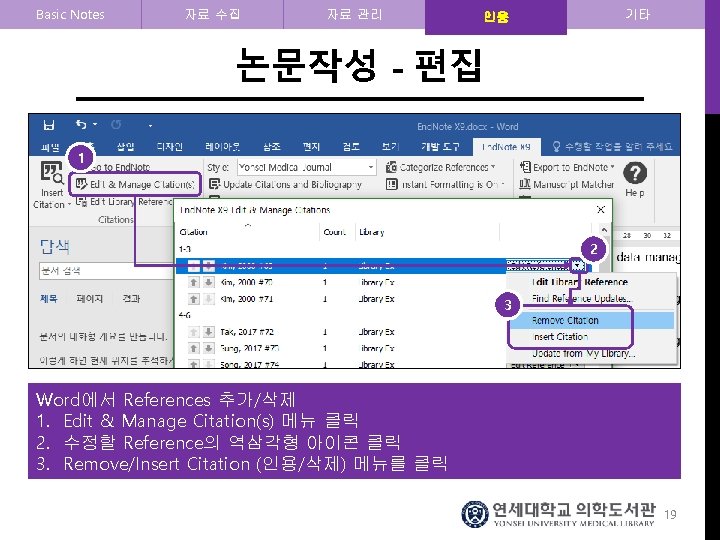
Task: Click move down arrow for Kim, 2000 #70
Action: pos(208,282)
